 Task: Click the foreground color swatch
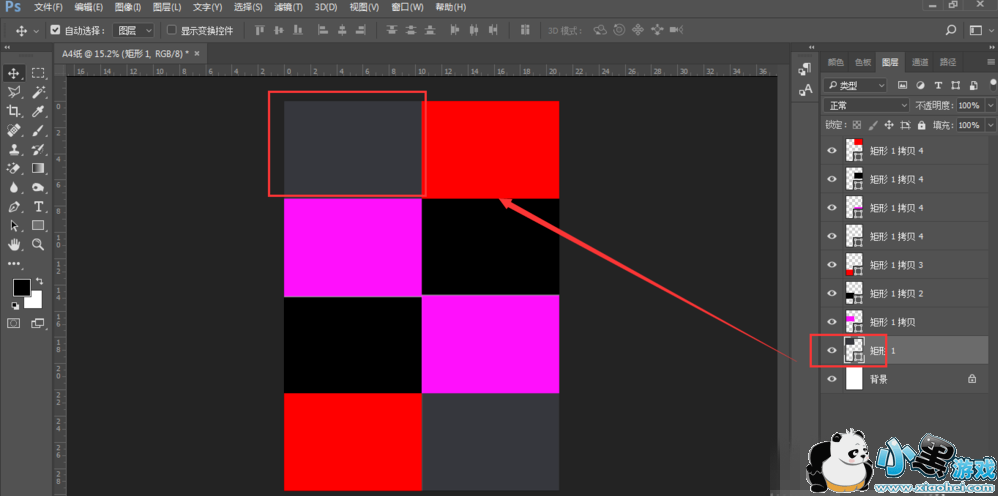21,288
